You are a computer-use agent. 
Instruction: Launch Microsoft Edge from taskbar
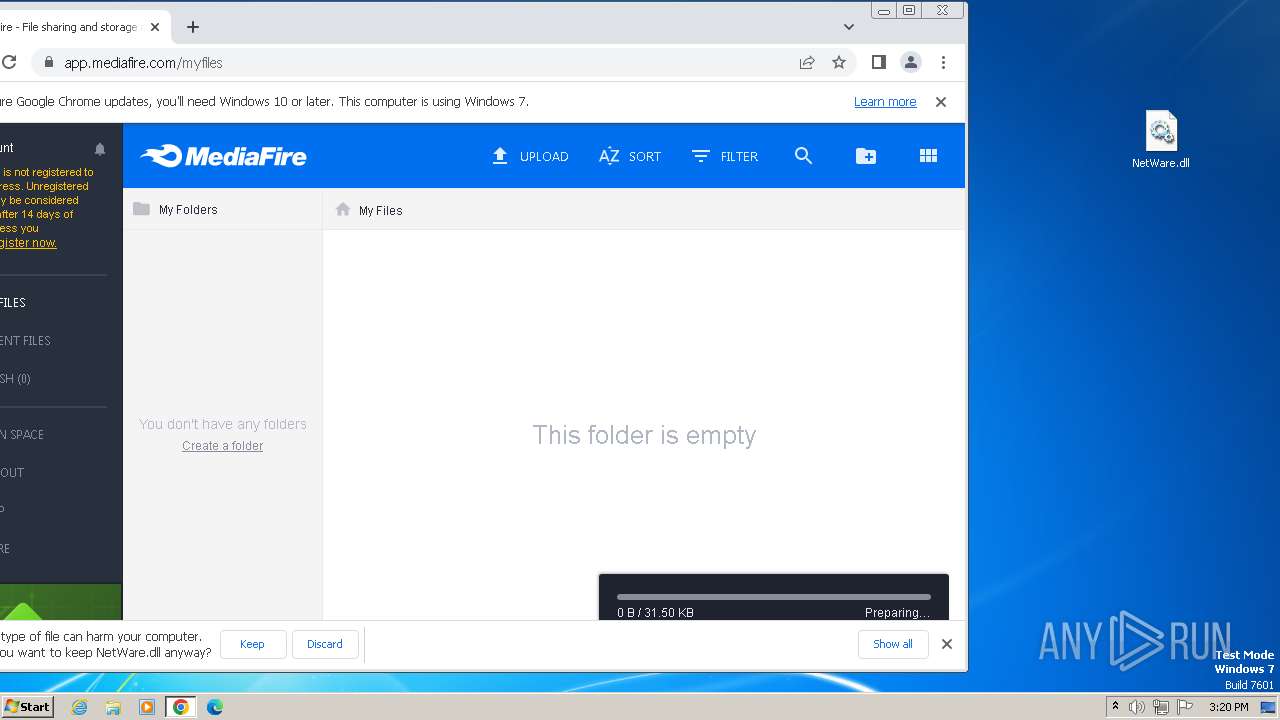(215, 707)
